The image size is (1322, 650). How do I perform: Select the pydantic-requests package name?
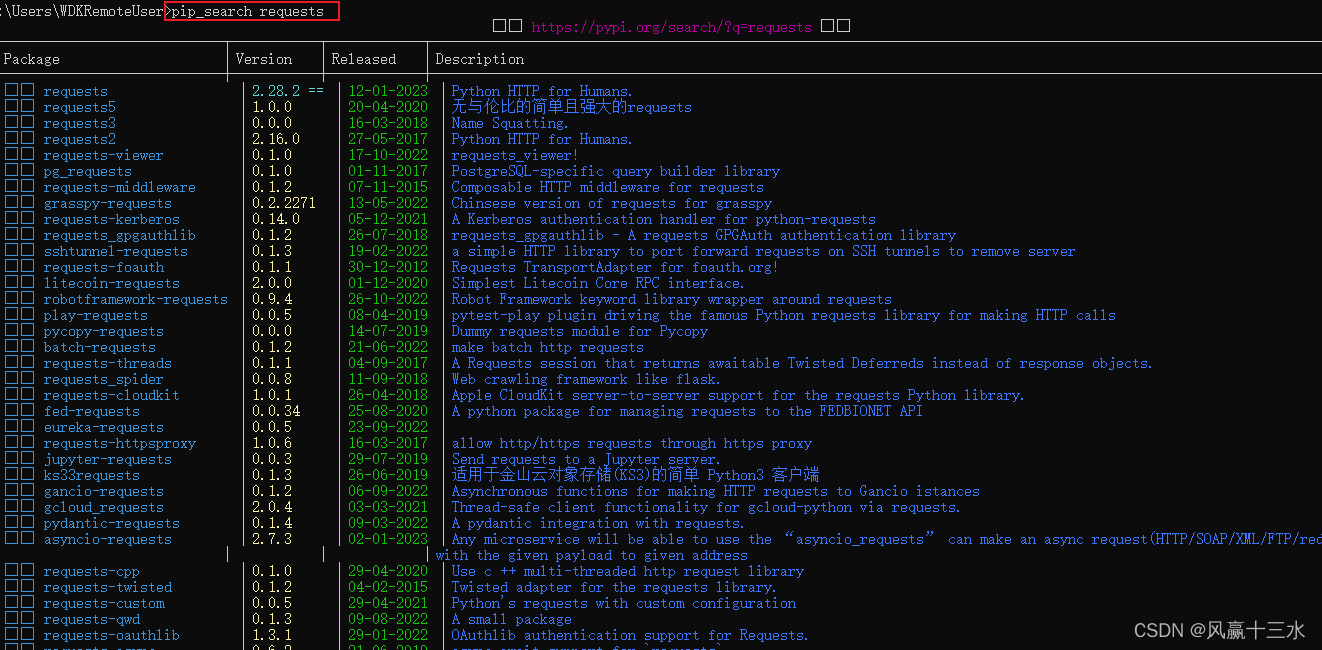click(x=111, y=523)
